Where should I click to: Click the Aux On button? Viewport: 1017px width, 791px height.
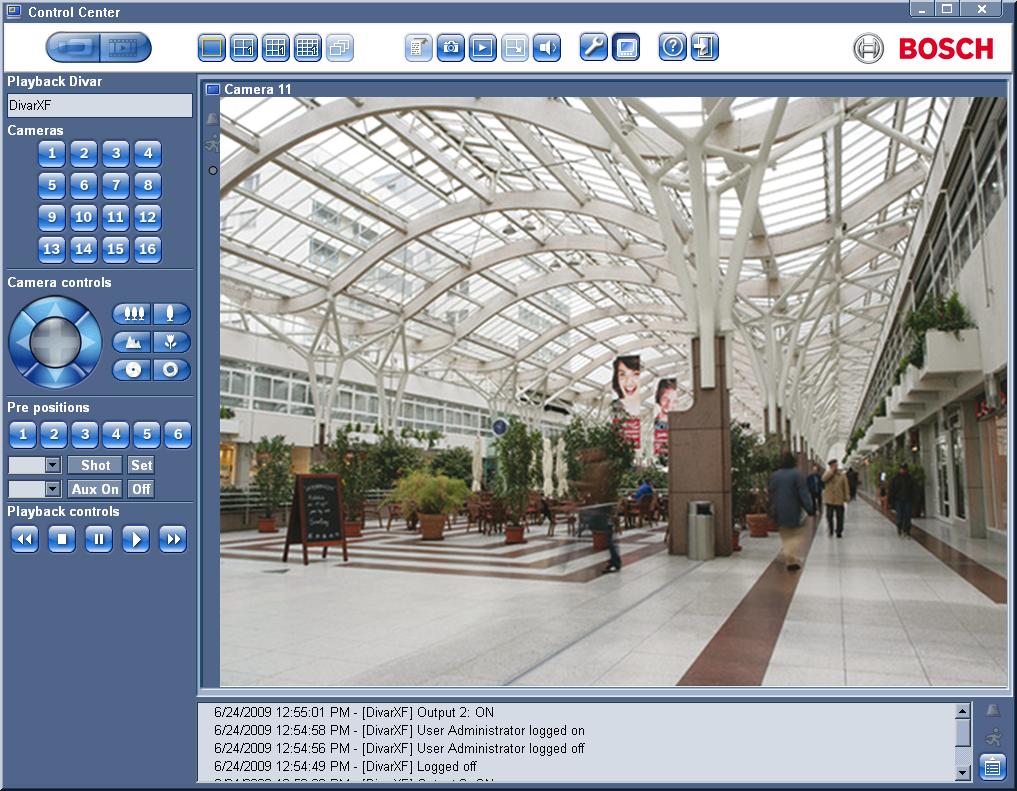[x=95, y=489]
